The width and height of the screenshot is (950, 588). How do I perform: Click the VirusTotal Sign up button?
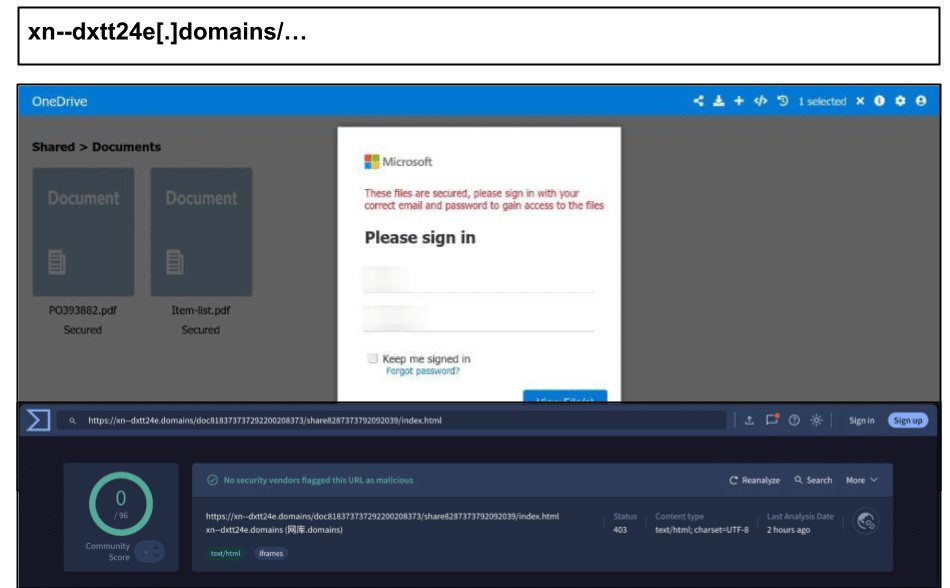908,420
